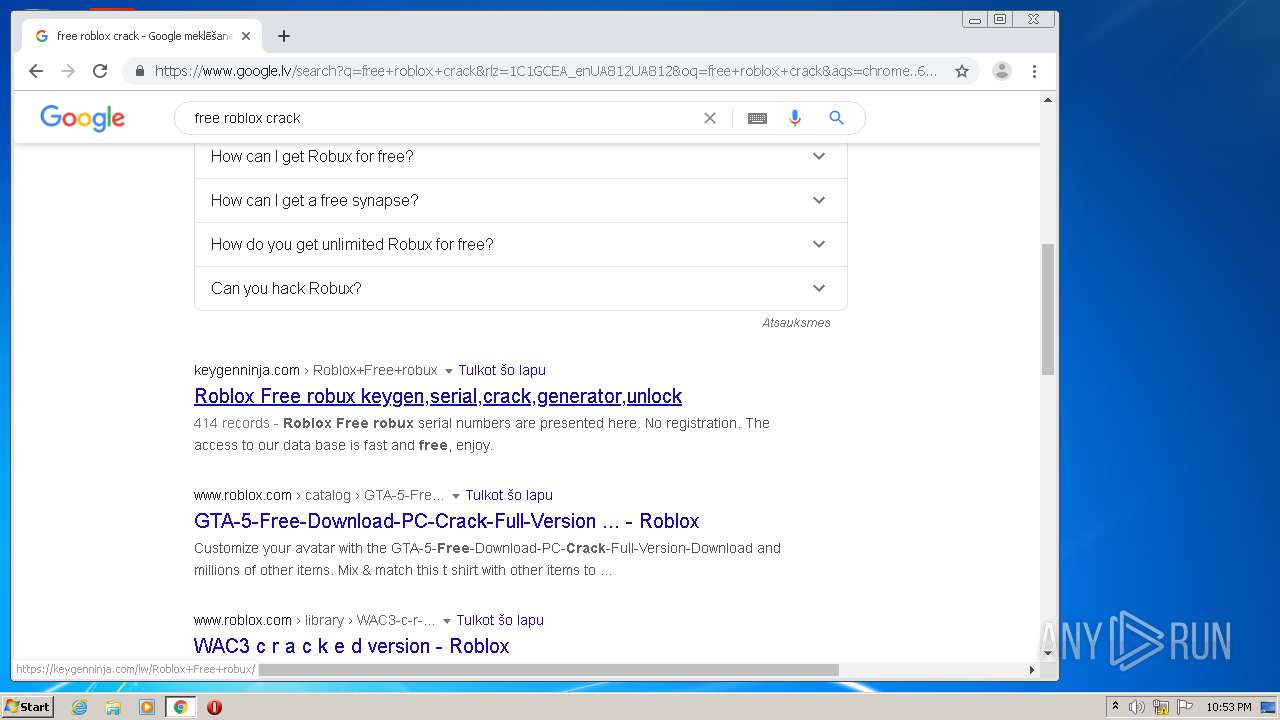Open the Chrome profile avatar menu

[x=1002, y=71]
